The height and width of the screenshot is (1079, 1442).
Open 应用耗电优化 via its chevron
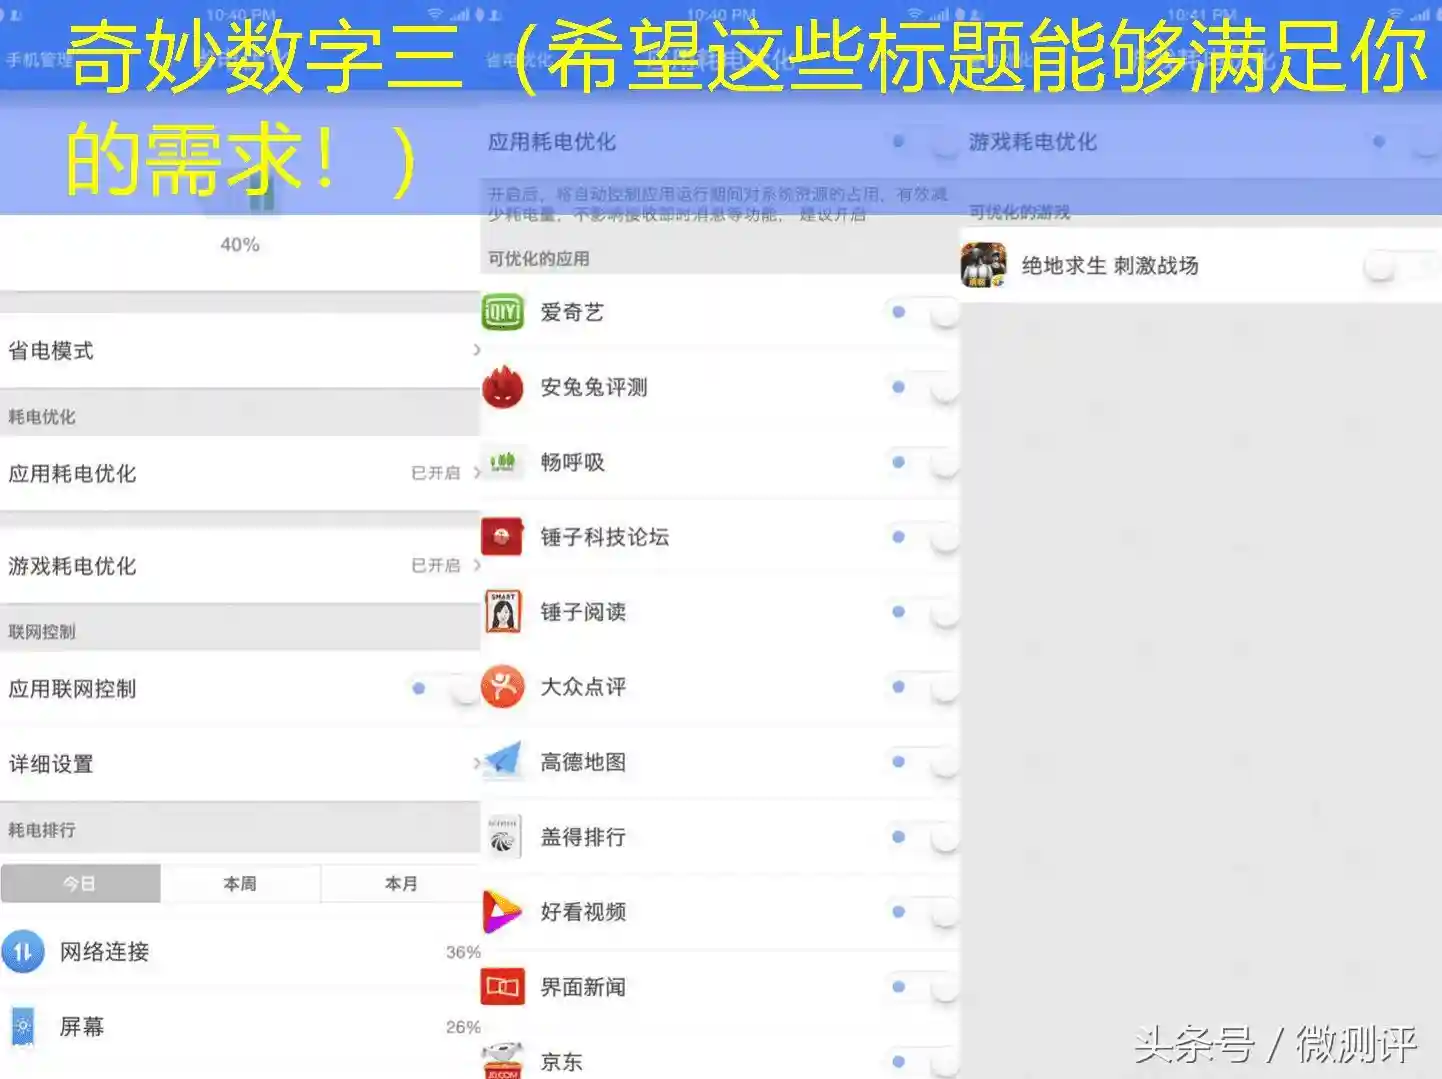click(476, 473)
